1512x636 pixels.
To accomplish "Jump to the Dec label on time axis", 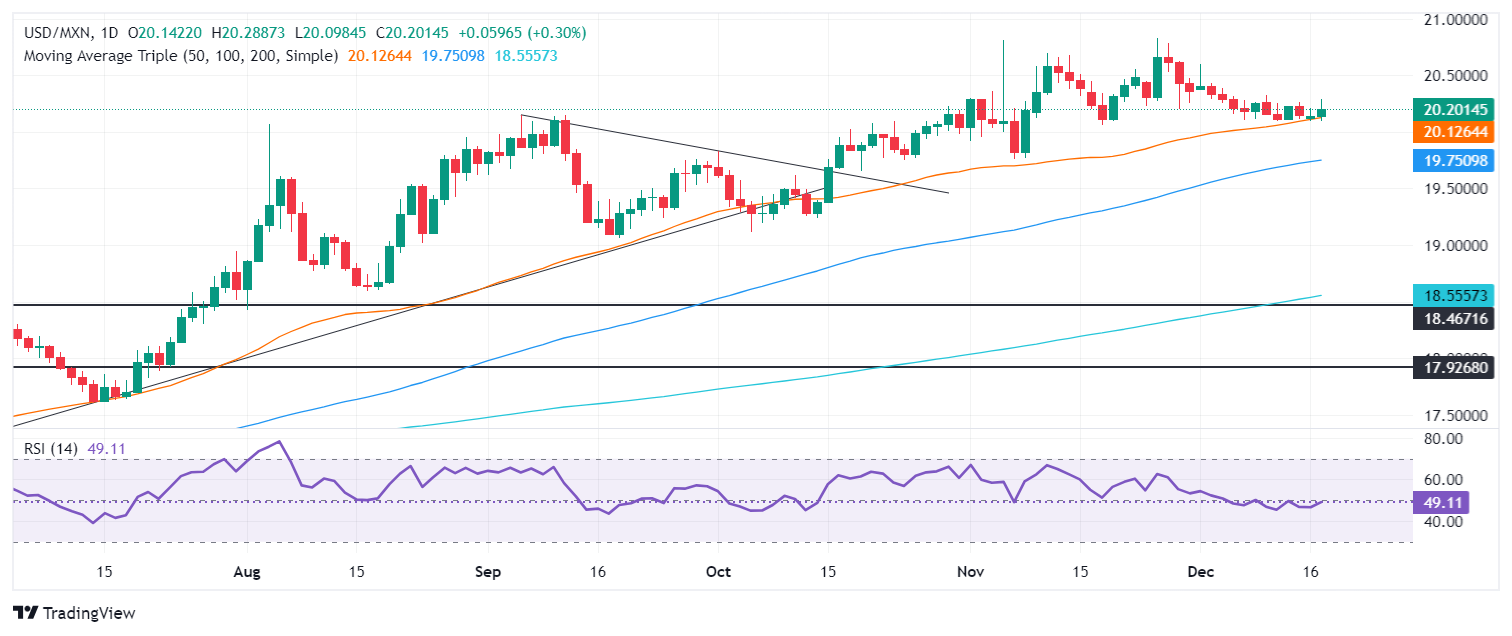I will [1200, 570].
